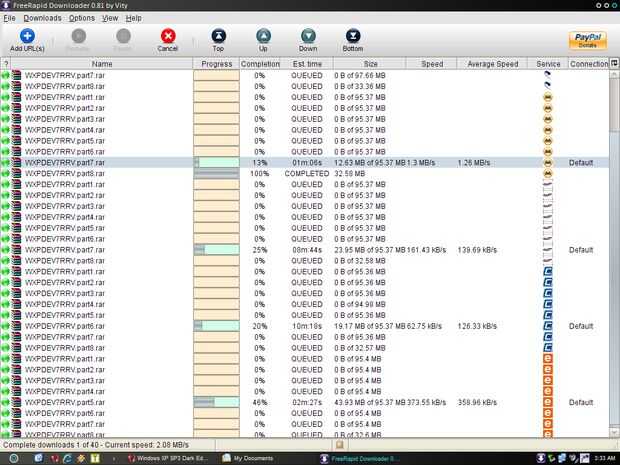Screen dimensions: 620x465
Task: Click the greyed-out Pause toolbar icon
Action: point(123,36)
